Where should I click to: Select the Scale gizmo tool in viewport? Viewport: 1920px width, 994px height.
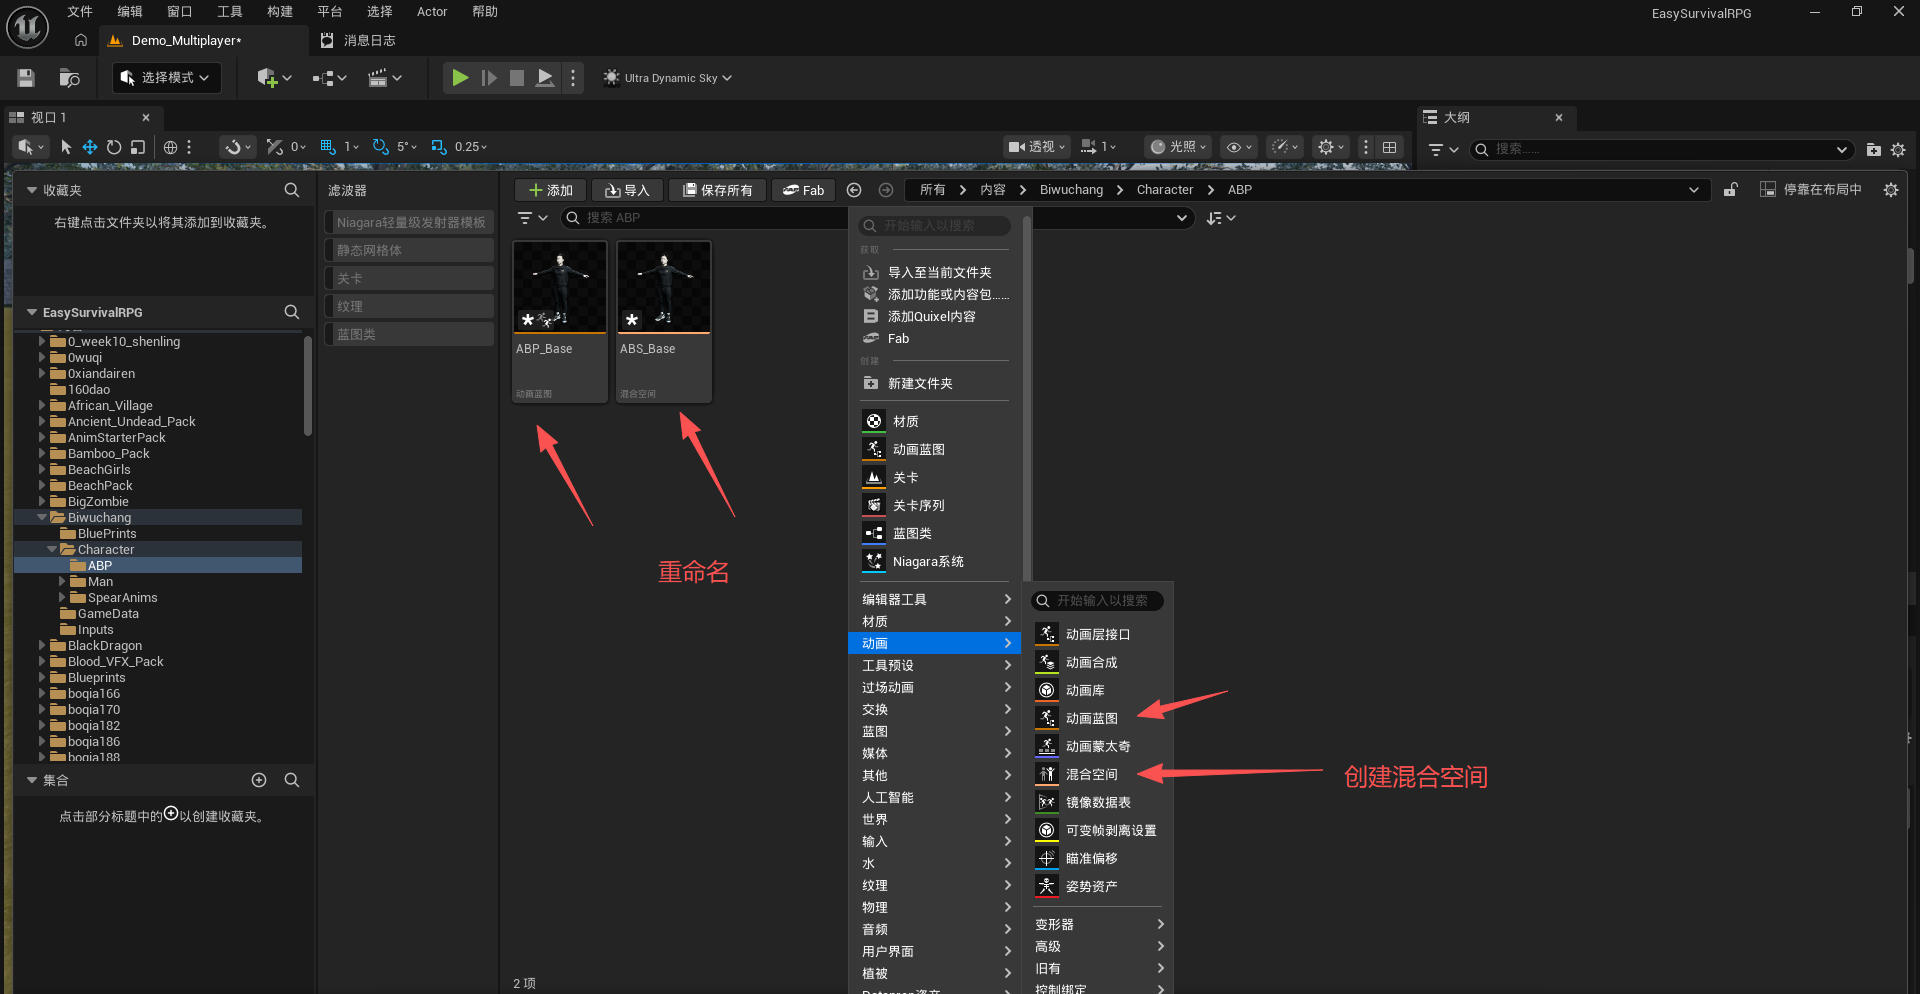click(138, 147)
